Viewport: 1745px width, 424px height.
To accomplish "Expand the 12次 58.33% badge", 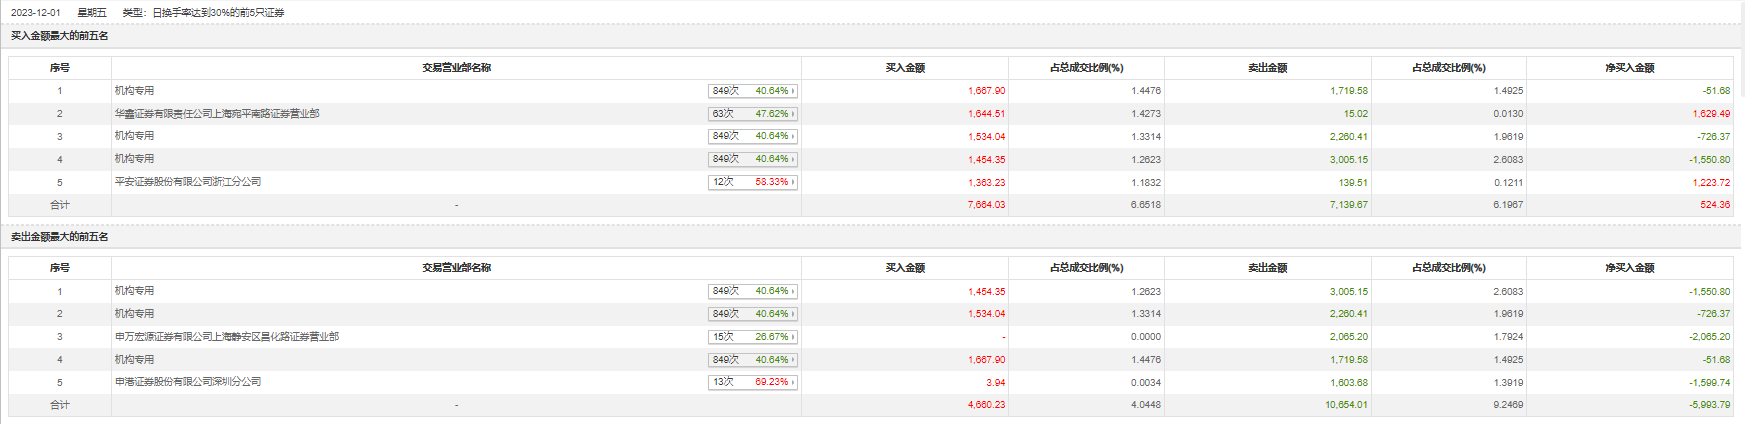I will click(752, 182).
